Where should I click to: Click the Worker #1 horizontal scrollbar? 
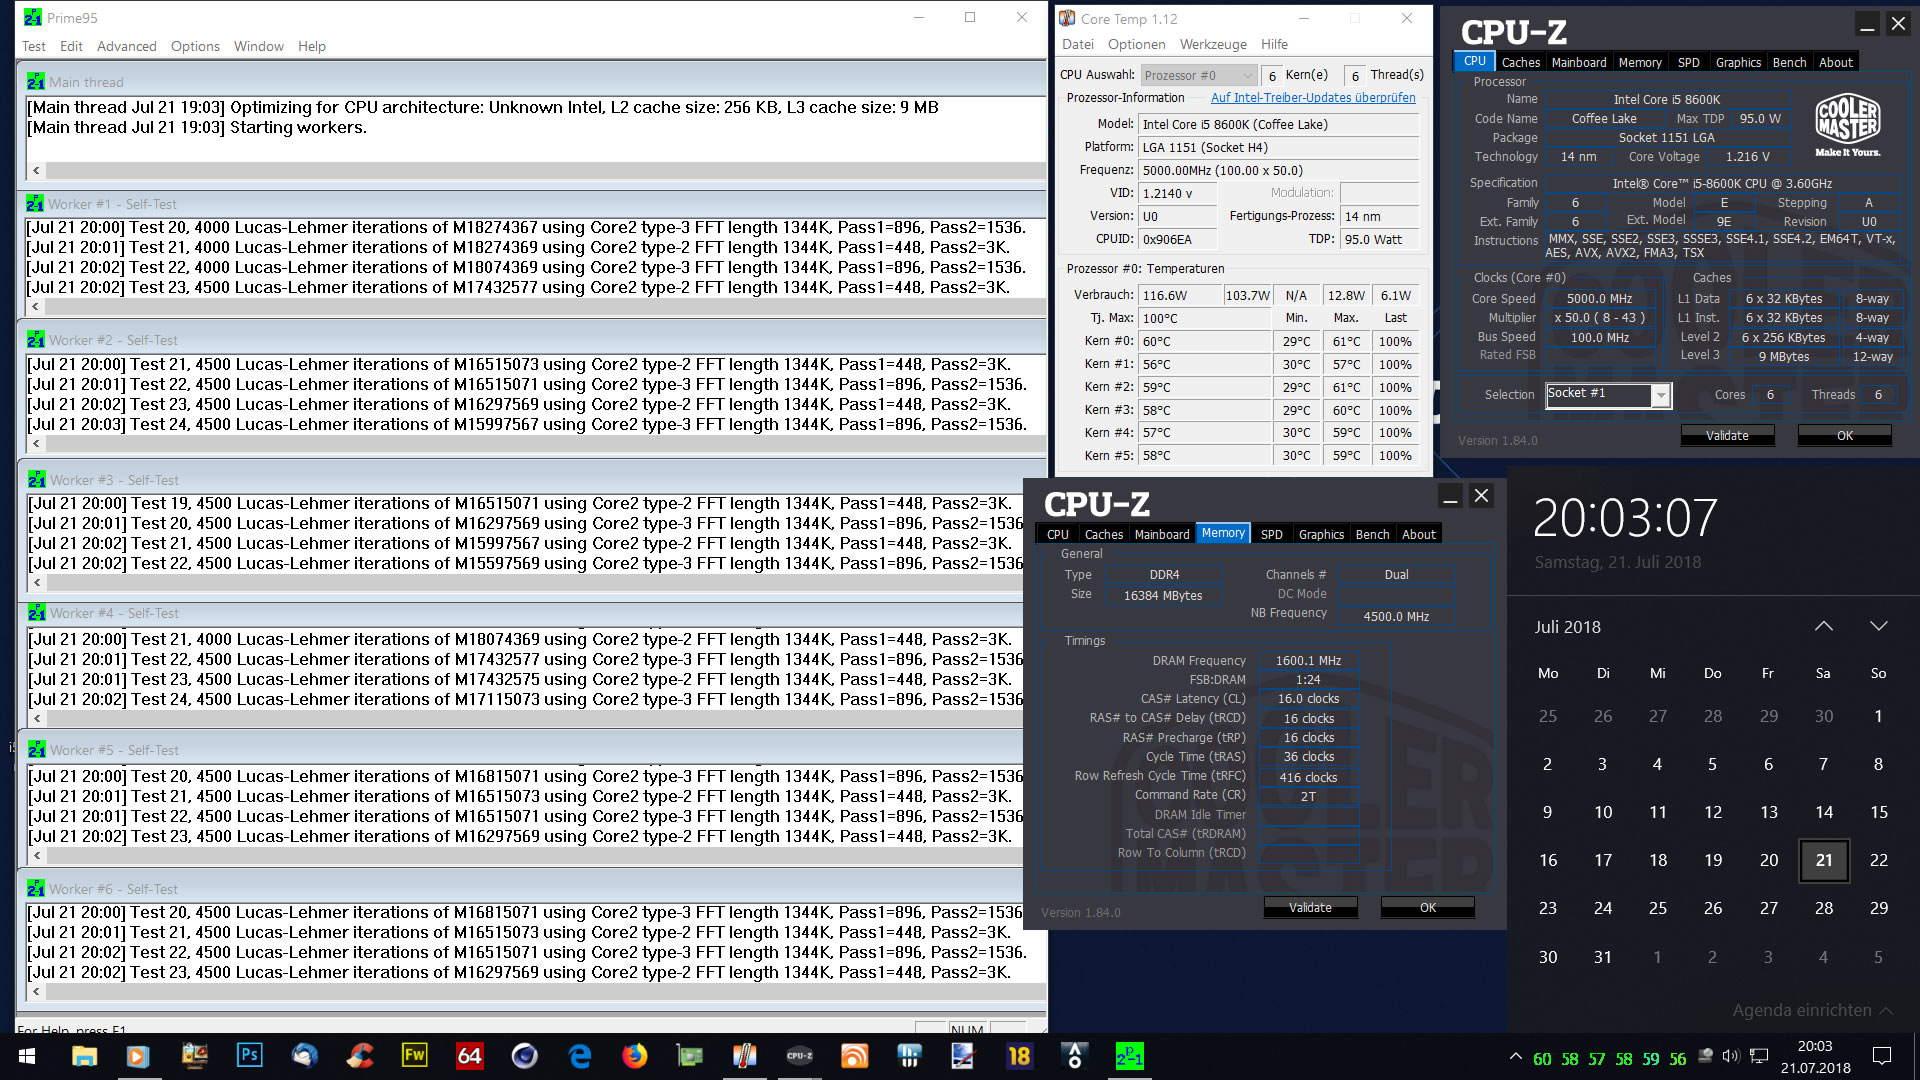(x=540, y=307)
